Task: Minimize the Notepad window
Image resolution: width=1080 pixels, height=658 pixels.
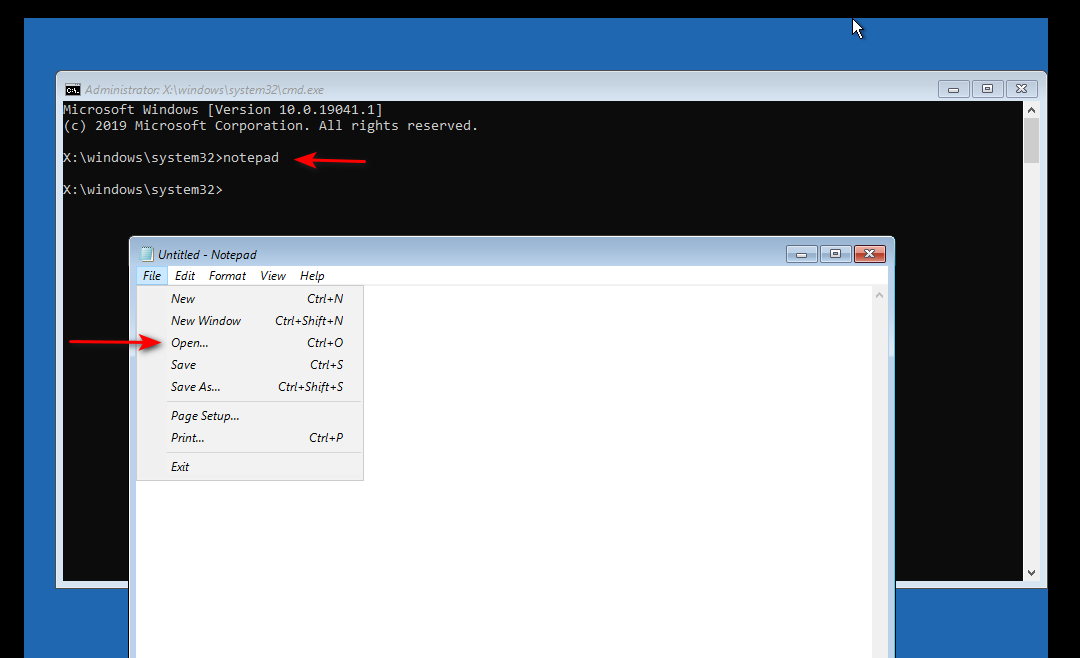Action: pos(801,254)
